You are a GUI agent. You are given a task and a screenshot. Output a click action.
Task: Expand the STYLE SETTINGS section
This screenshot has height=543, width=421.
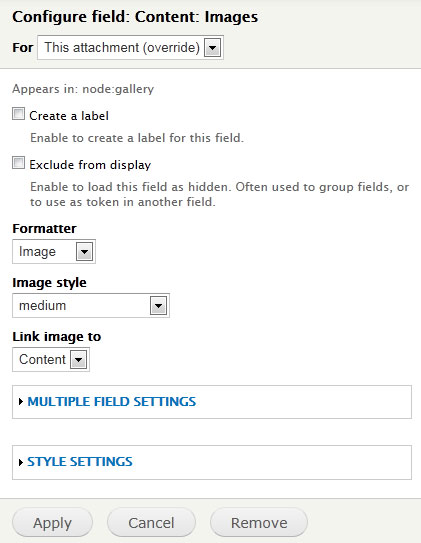[x=80, y=462]
